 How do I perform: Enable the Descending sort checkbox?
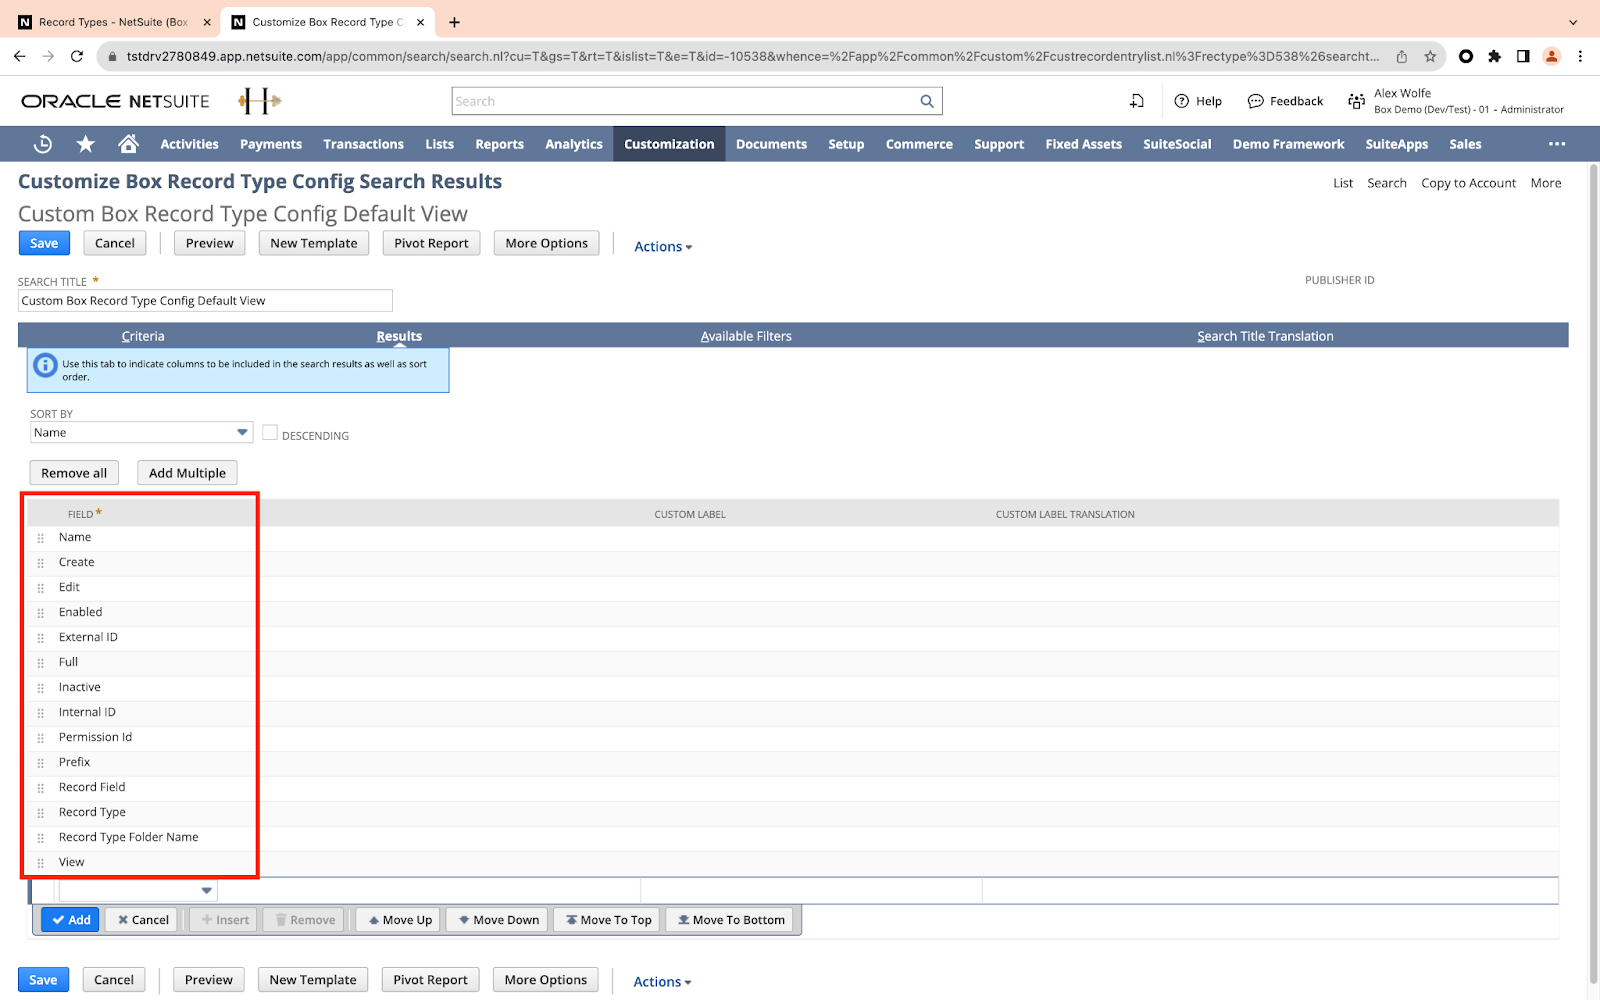[x=270, y=433]
